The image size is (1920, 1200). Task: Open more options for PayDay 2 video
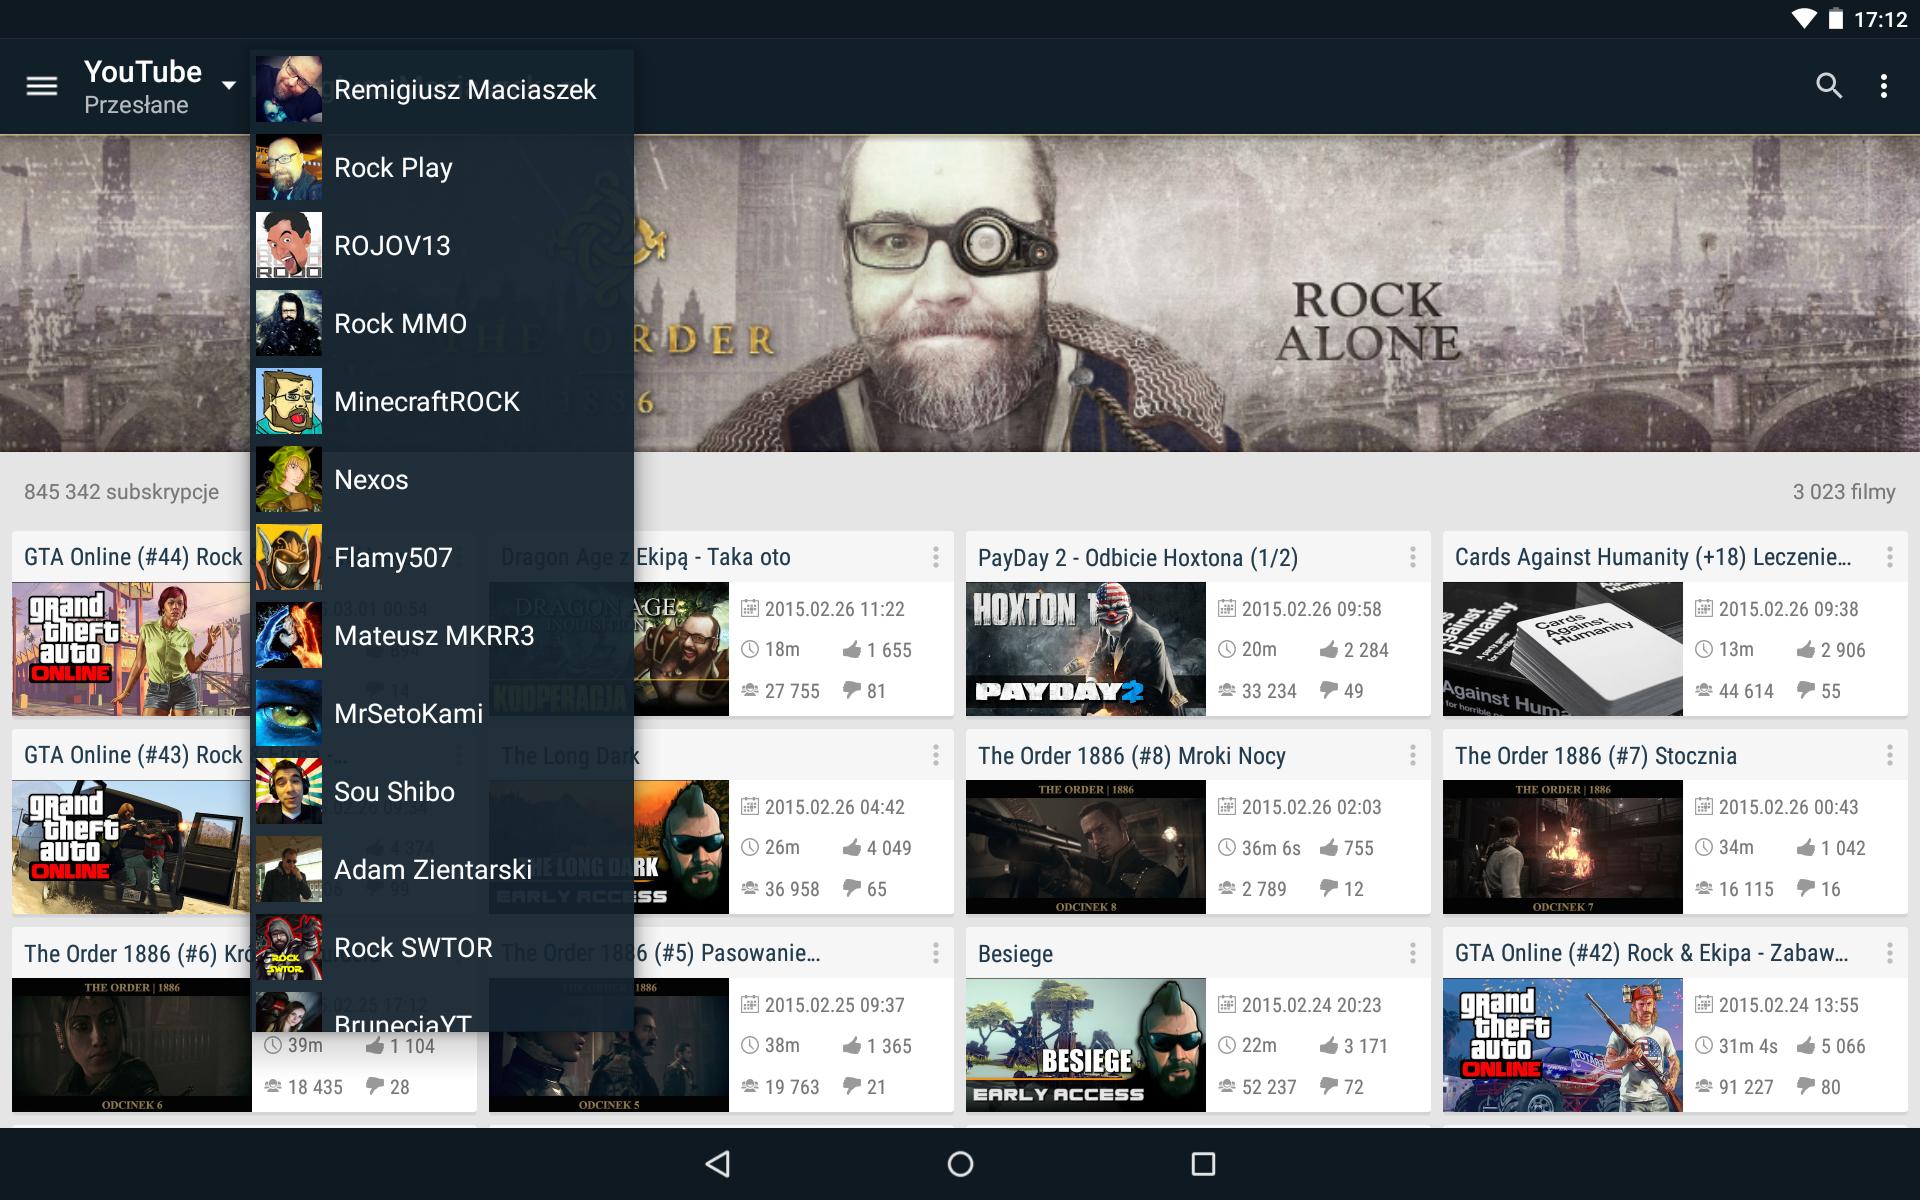(1413, 557)
